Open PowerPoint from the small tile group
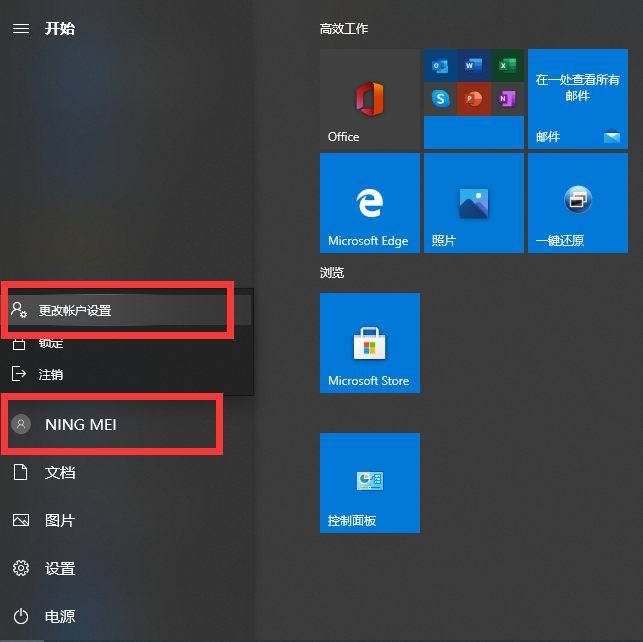643x642 pixels. click(473, 98)
